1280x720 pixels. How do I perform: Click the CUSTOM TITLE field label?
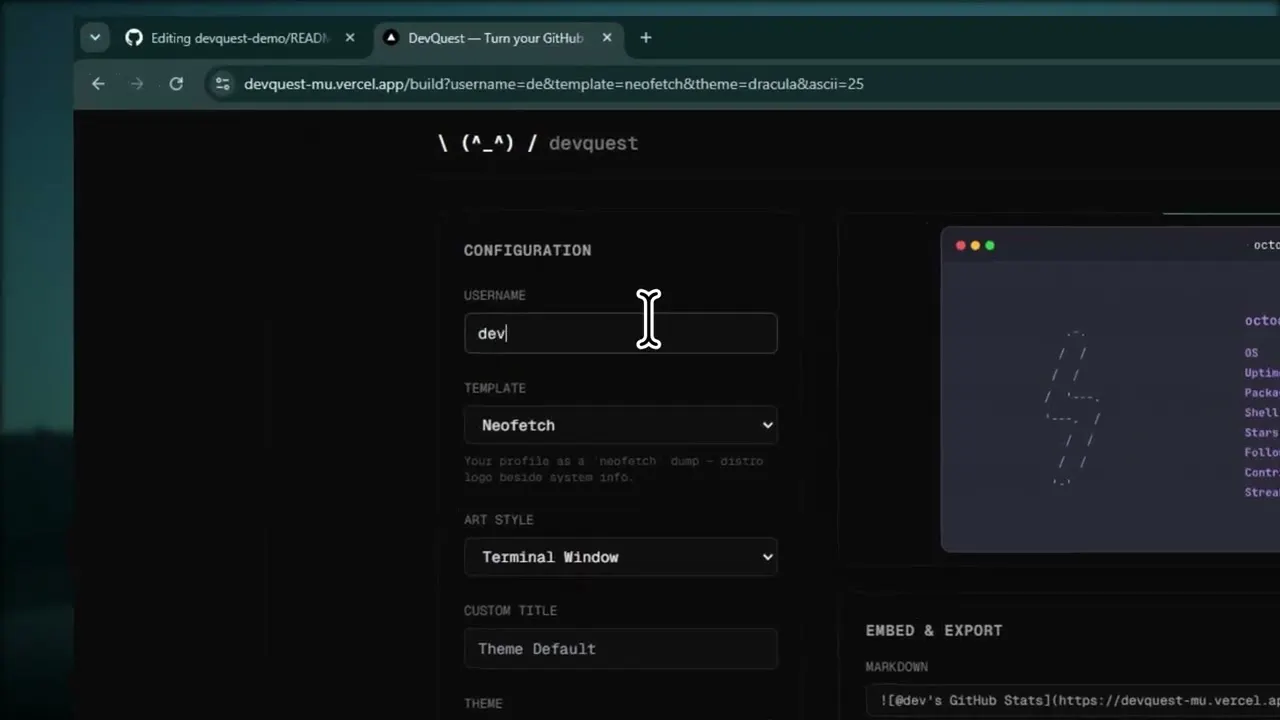pos(510,611)
